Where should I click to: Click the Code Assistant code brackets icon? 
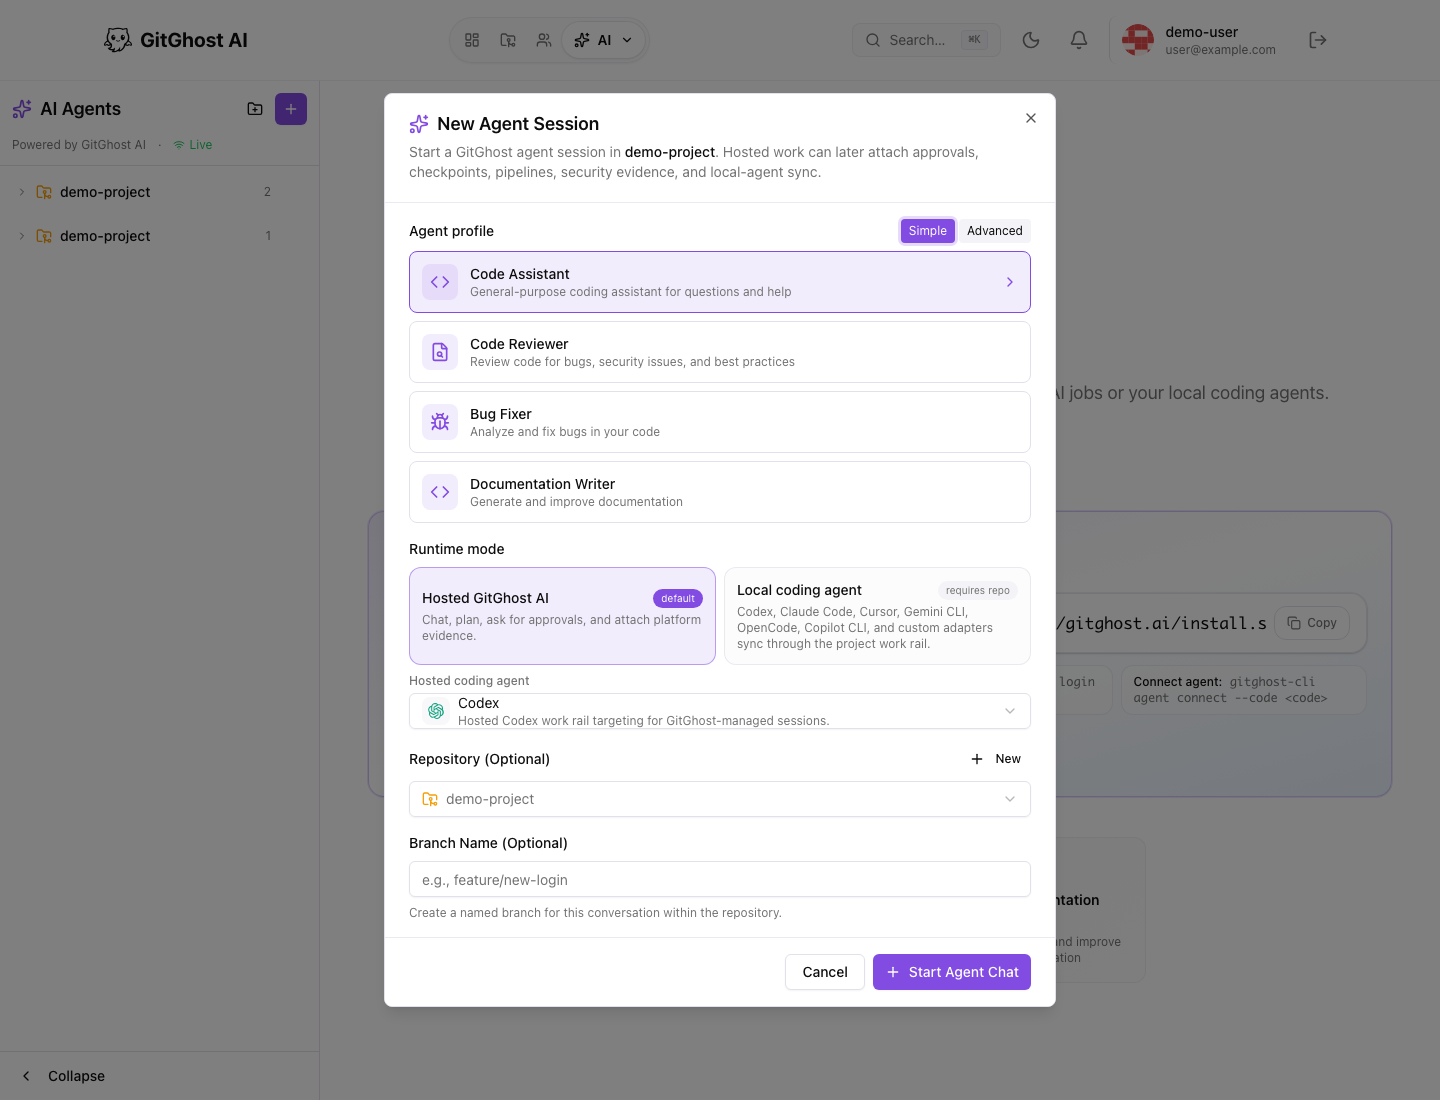click(440, 282)
